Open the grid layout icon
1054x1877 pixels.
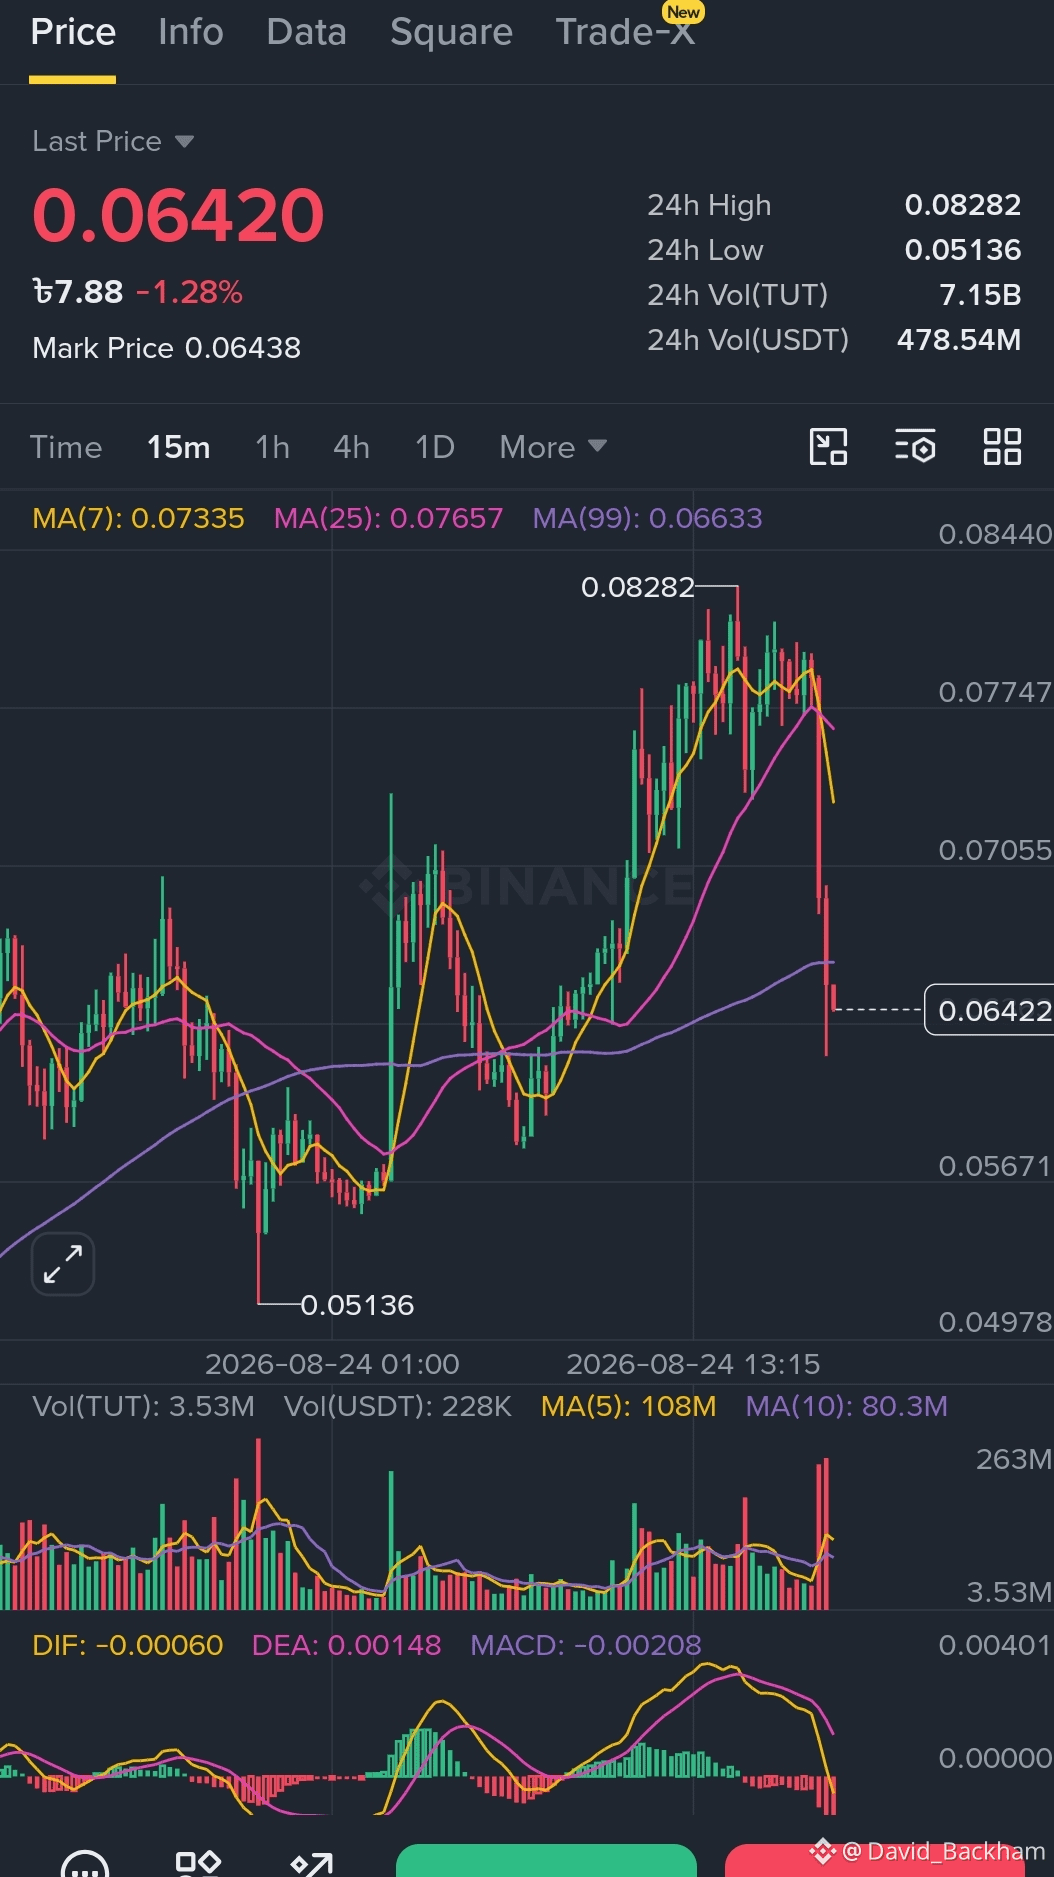pyautogui.click(x=1002, y=446)
